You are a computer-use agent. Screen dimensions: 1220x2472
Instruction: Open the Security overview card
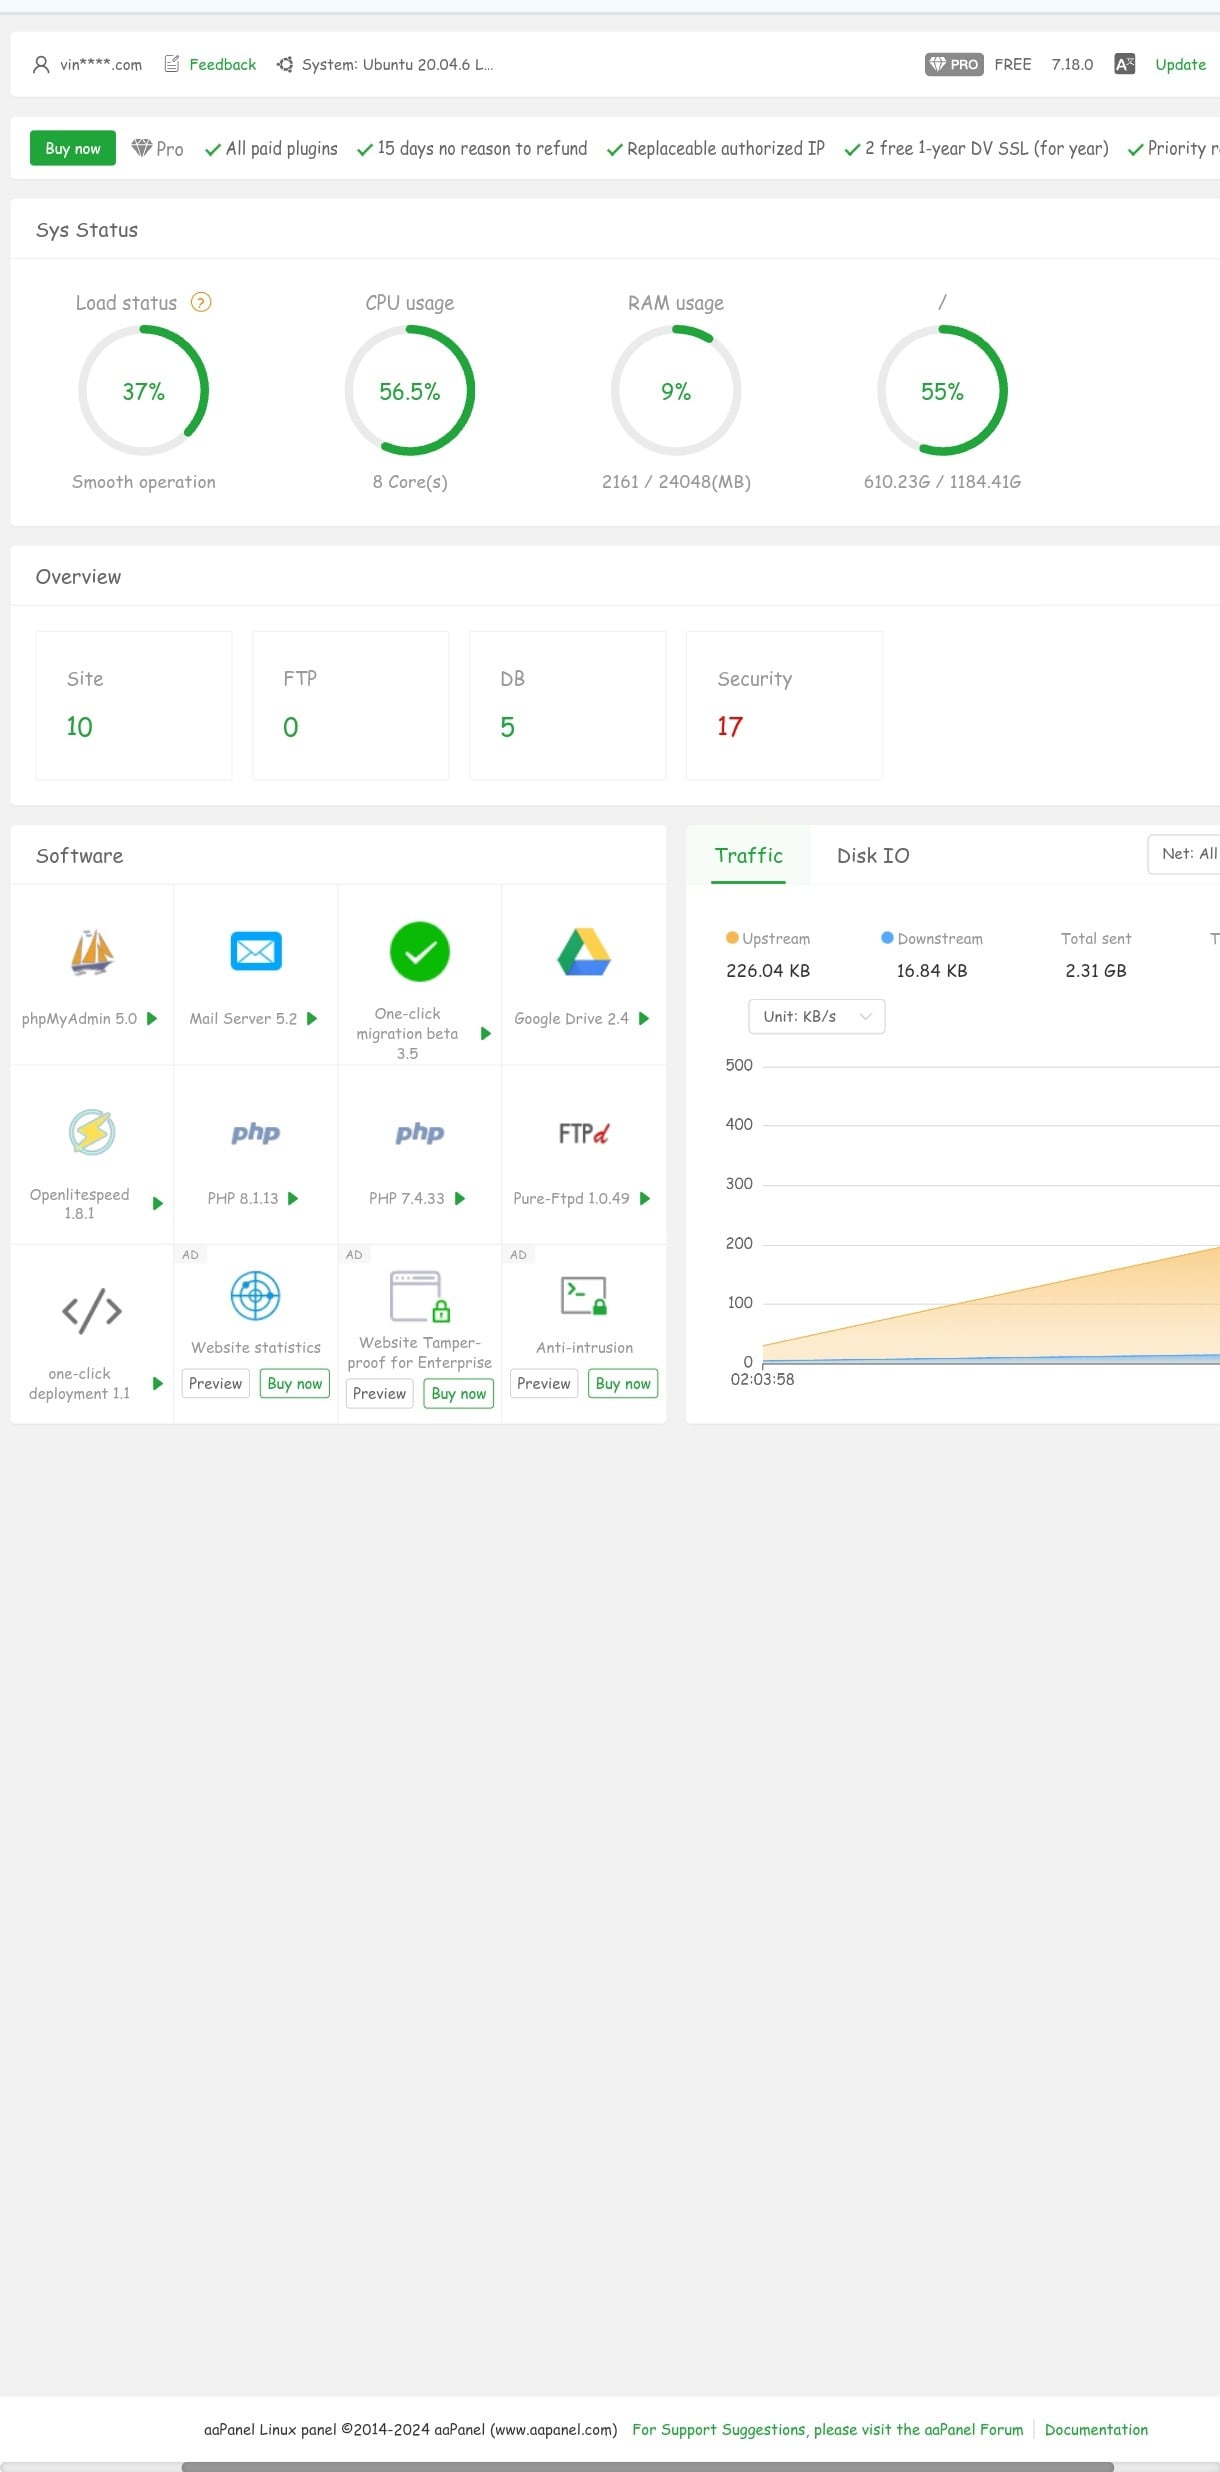click(784, 704)
